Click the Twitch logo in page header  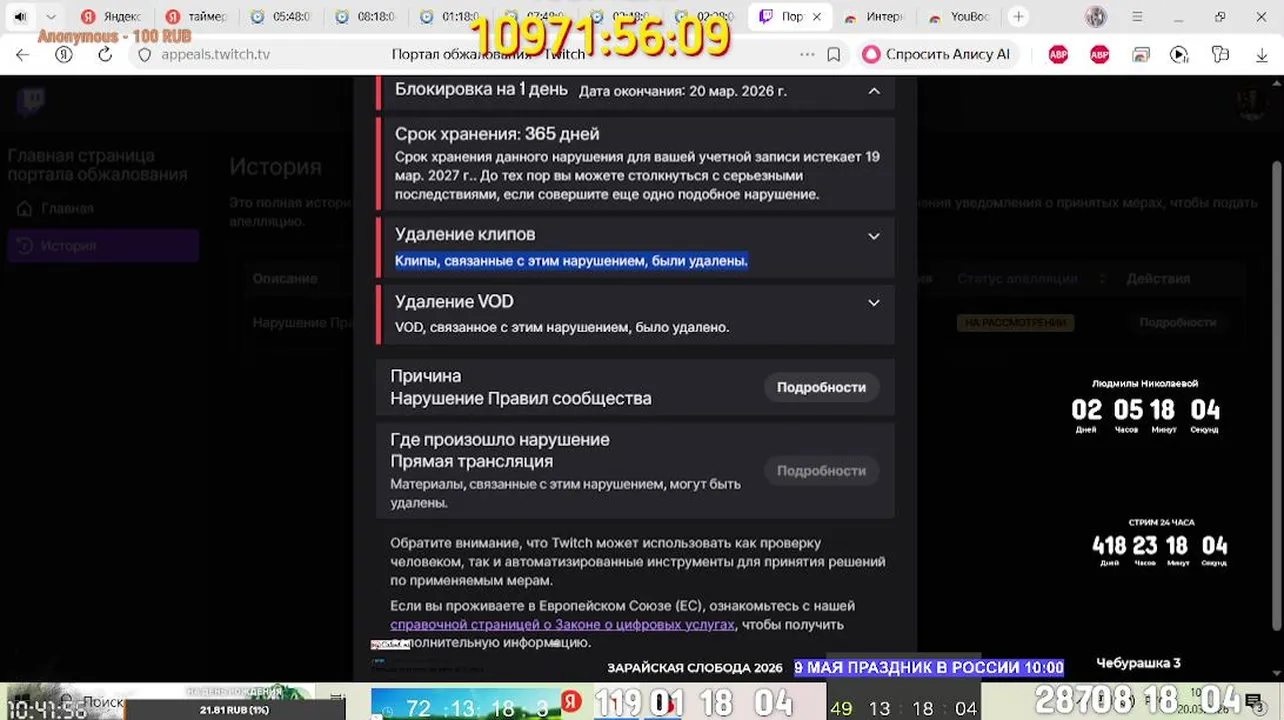click(x=31, y=100)
